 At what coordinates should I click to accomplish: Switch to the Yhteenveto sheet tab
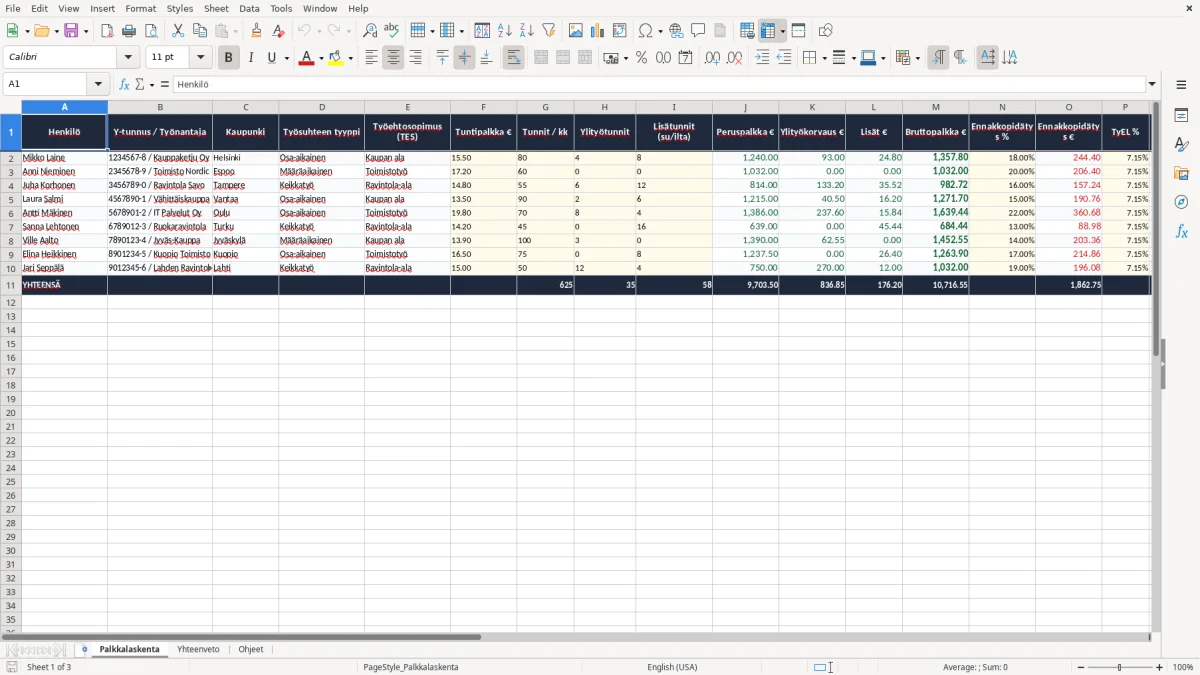[198, 649]
